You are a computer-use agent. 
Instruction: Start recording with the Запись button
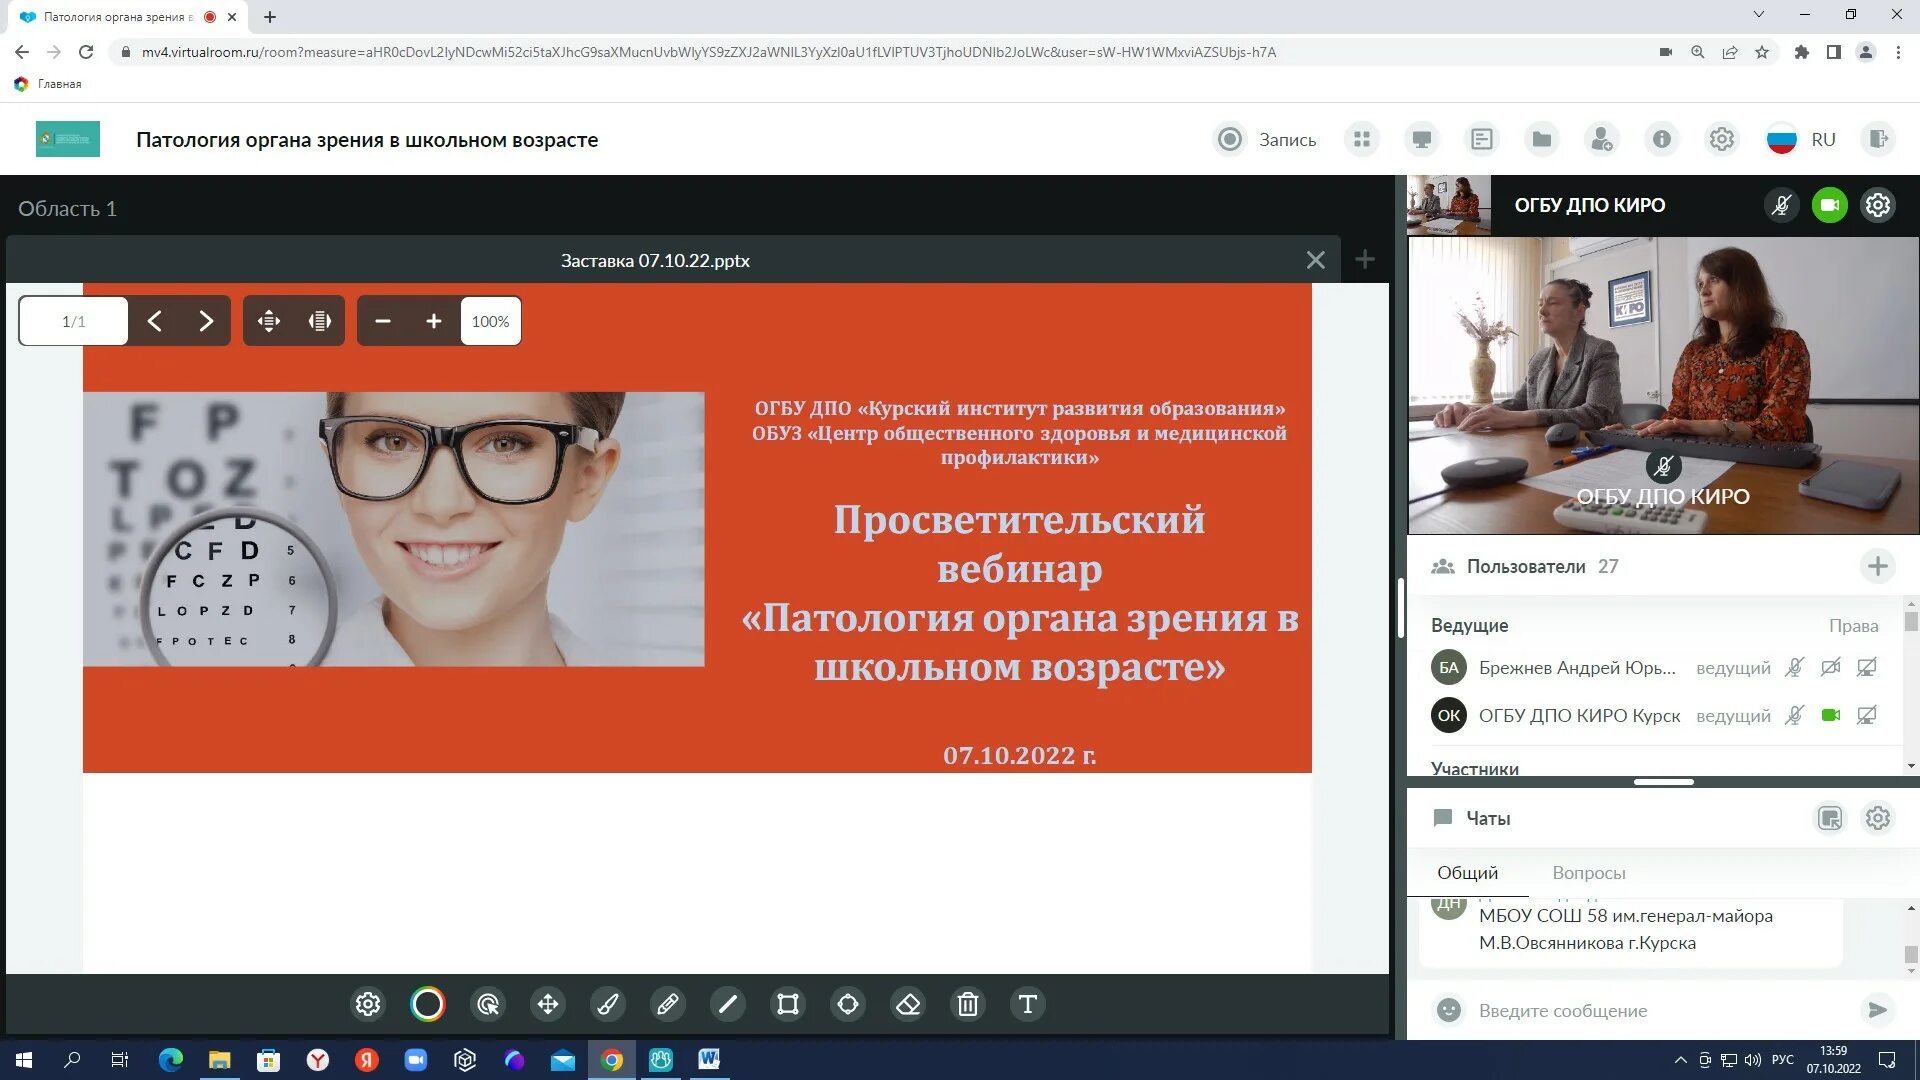[1263, 139]
